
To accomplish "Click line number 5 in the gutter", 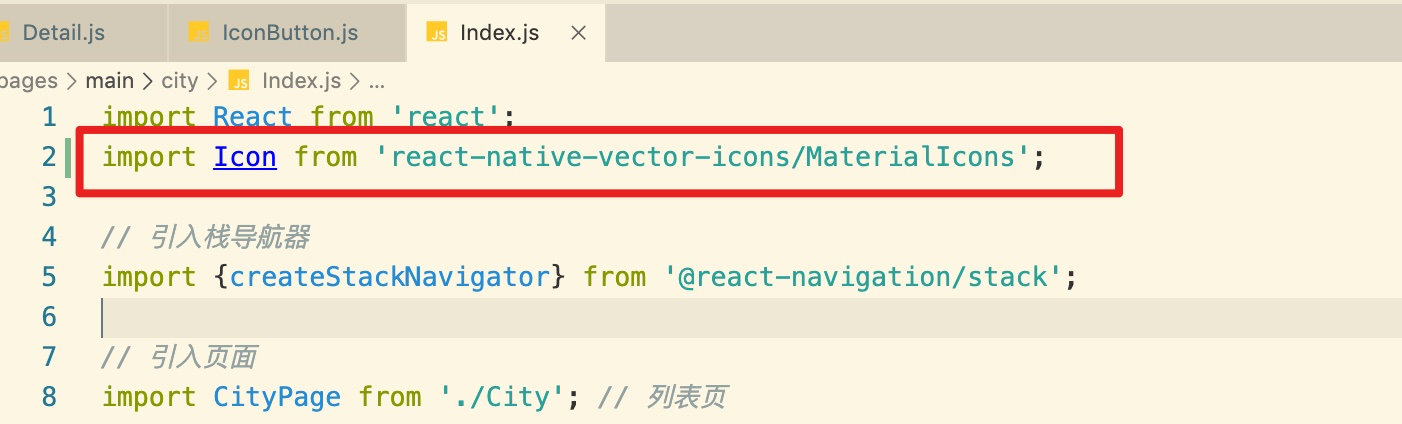I will click(49, 277).
